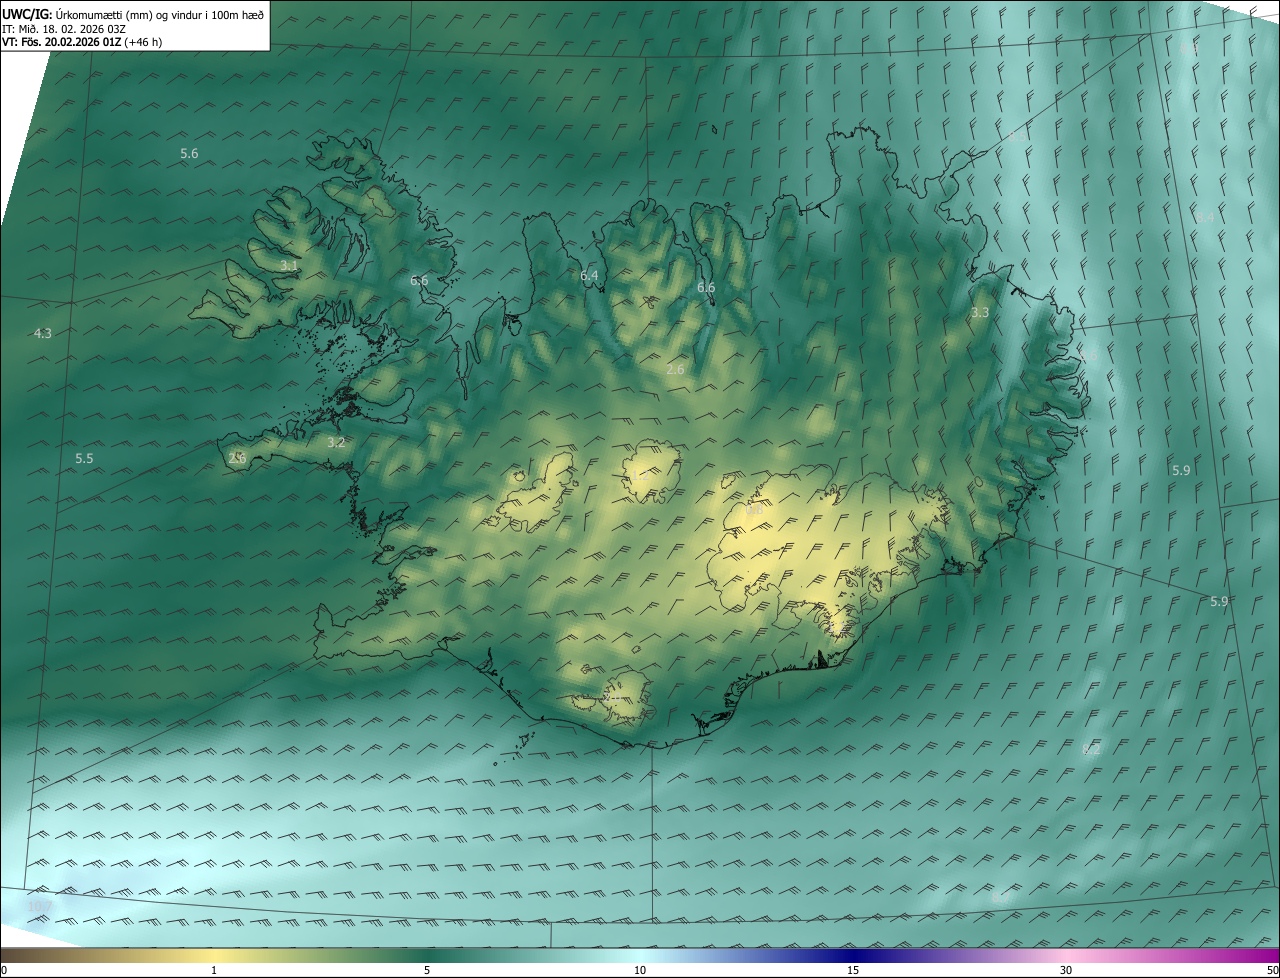Click the 15 label on the color scale
Image resolution: width=1280 pixels, height=978 pixels.
click(x=853, y=970)
